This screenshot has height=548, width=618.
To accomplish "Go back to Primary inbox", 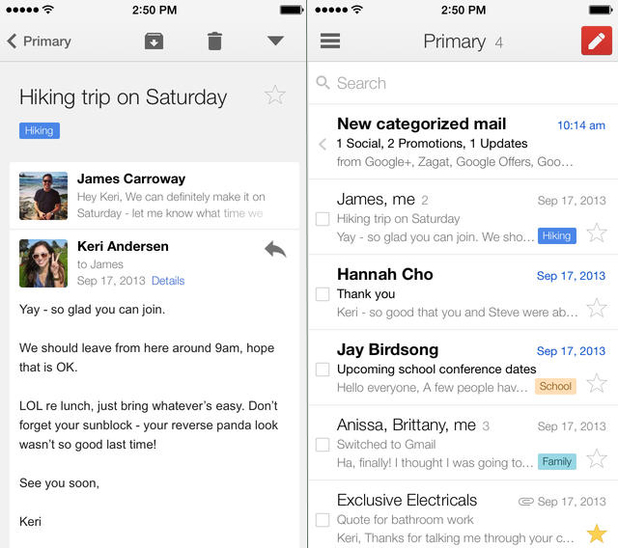I will point(40,41).
